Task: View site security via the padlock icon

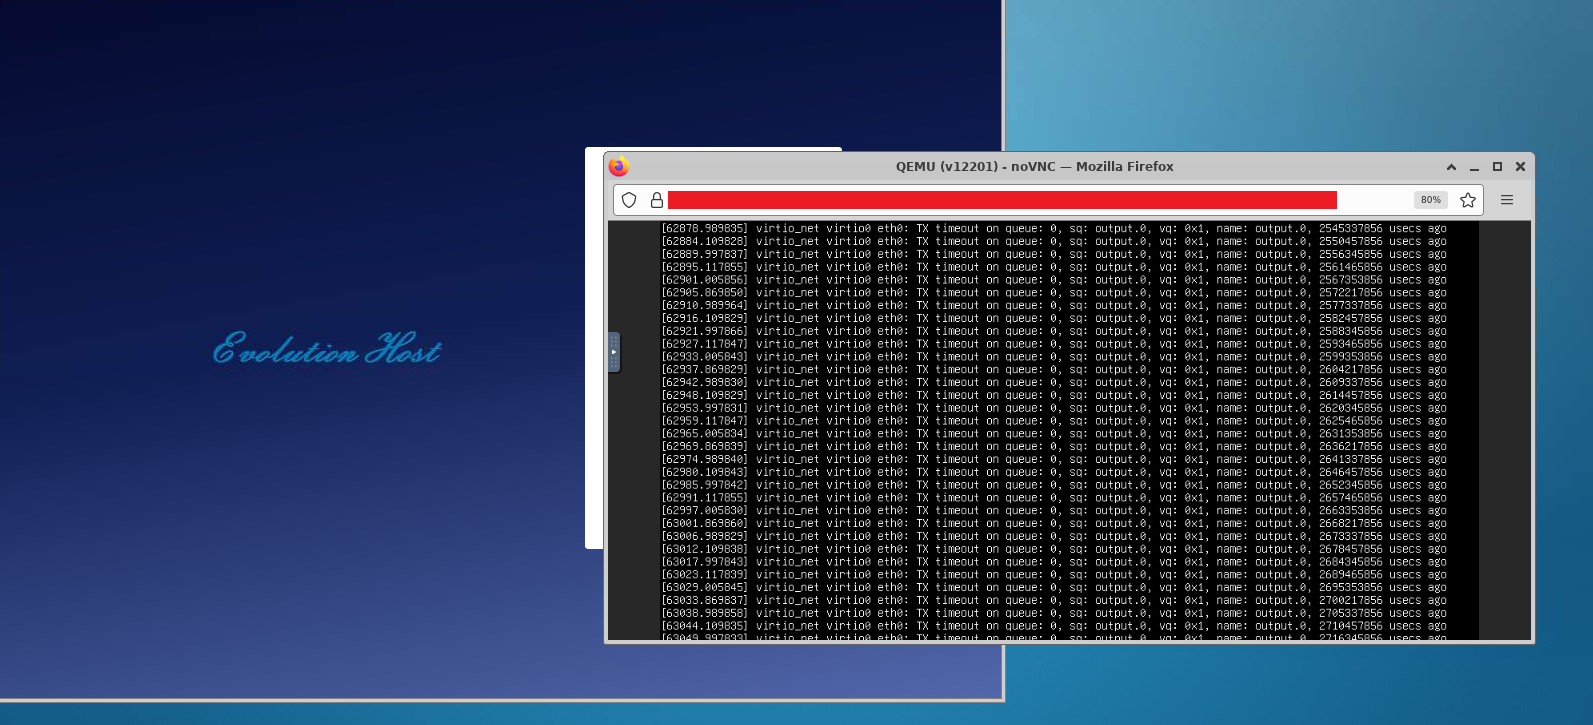Action: coord(656,200)
